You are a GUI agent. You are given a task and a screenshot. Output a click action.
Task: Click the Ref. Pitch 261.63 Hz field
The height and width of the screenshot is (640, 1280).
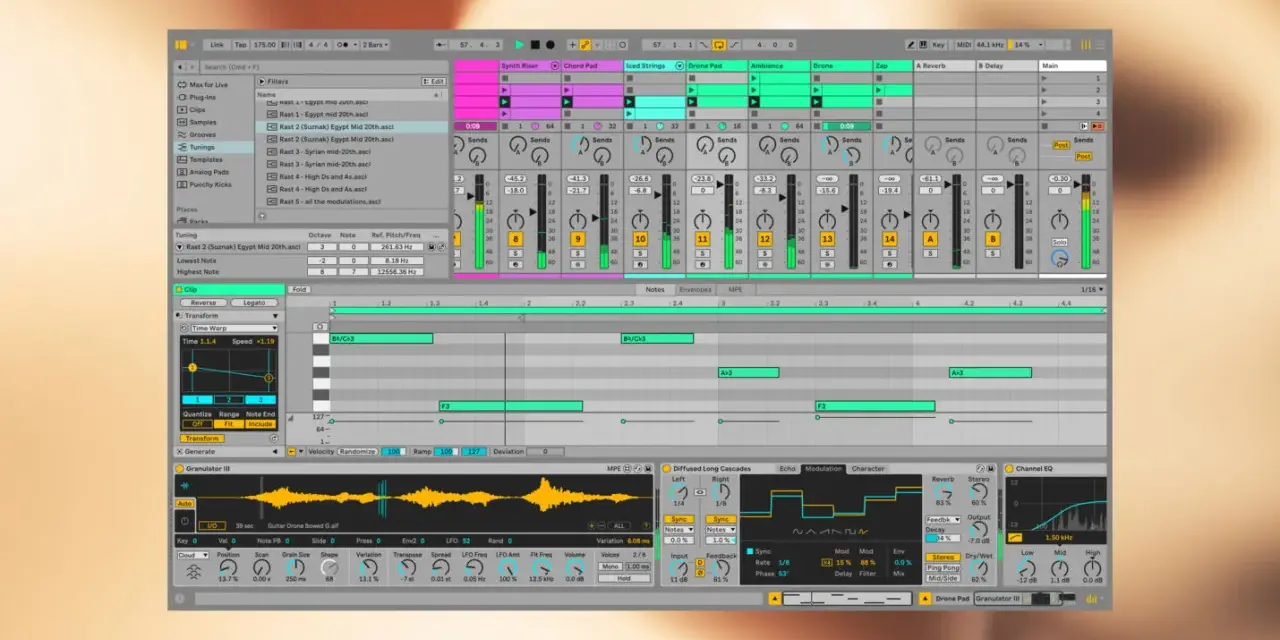397,246
